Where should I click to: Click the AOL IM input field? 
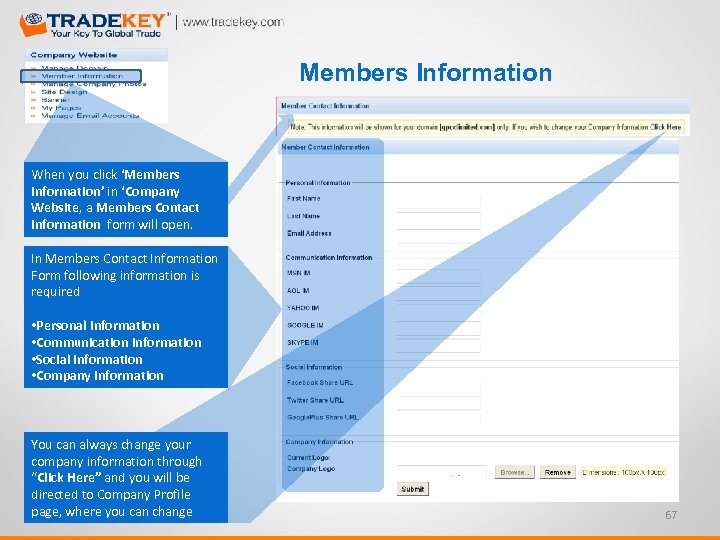point(438,293)
